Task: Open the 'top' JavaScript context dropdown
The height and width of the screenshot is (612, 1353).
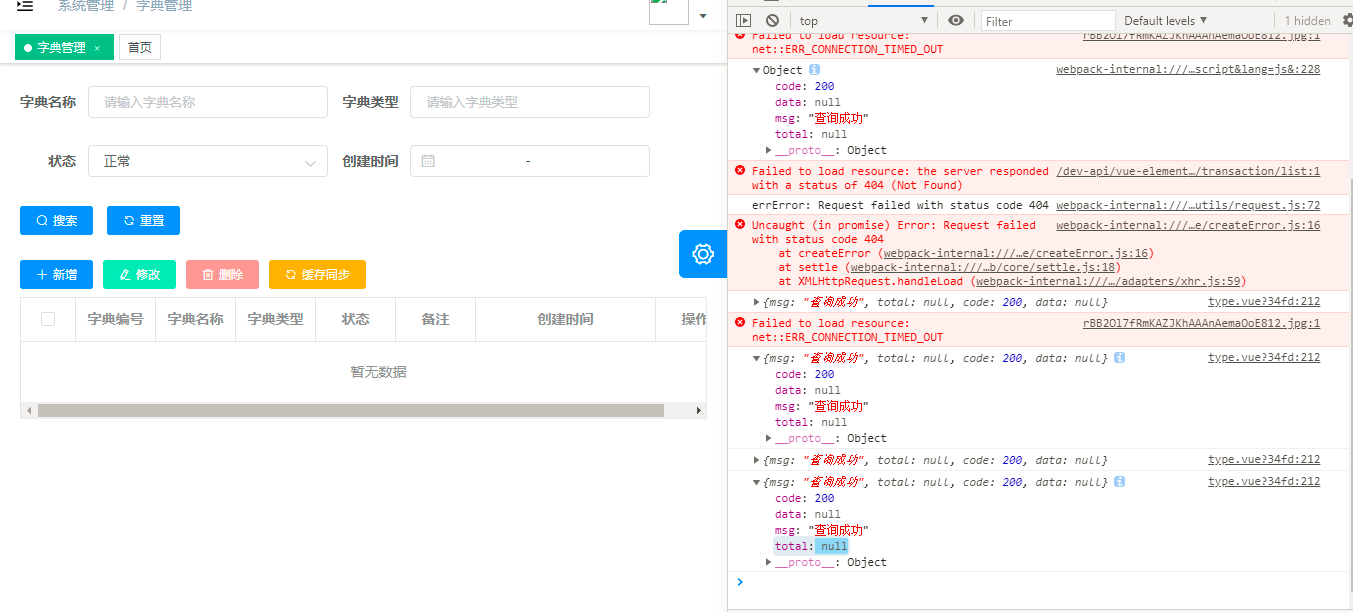Action: click(864, 20)
